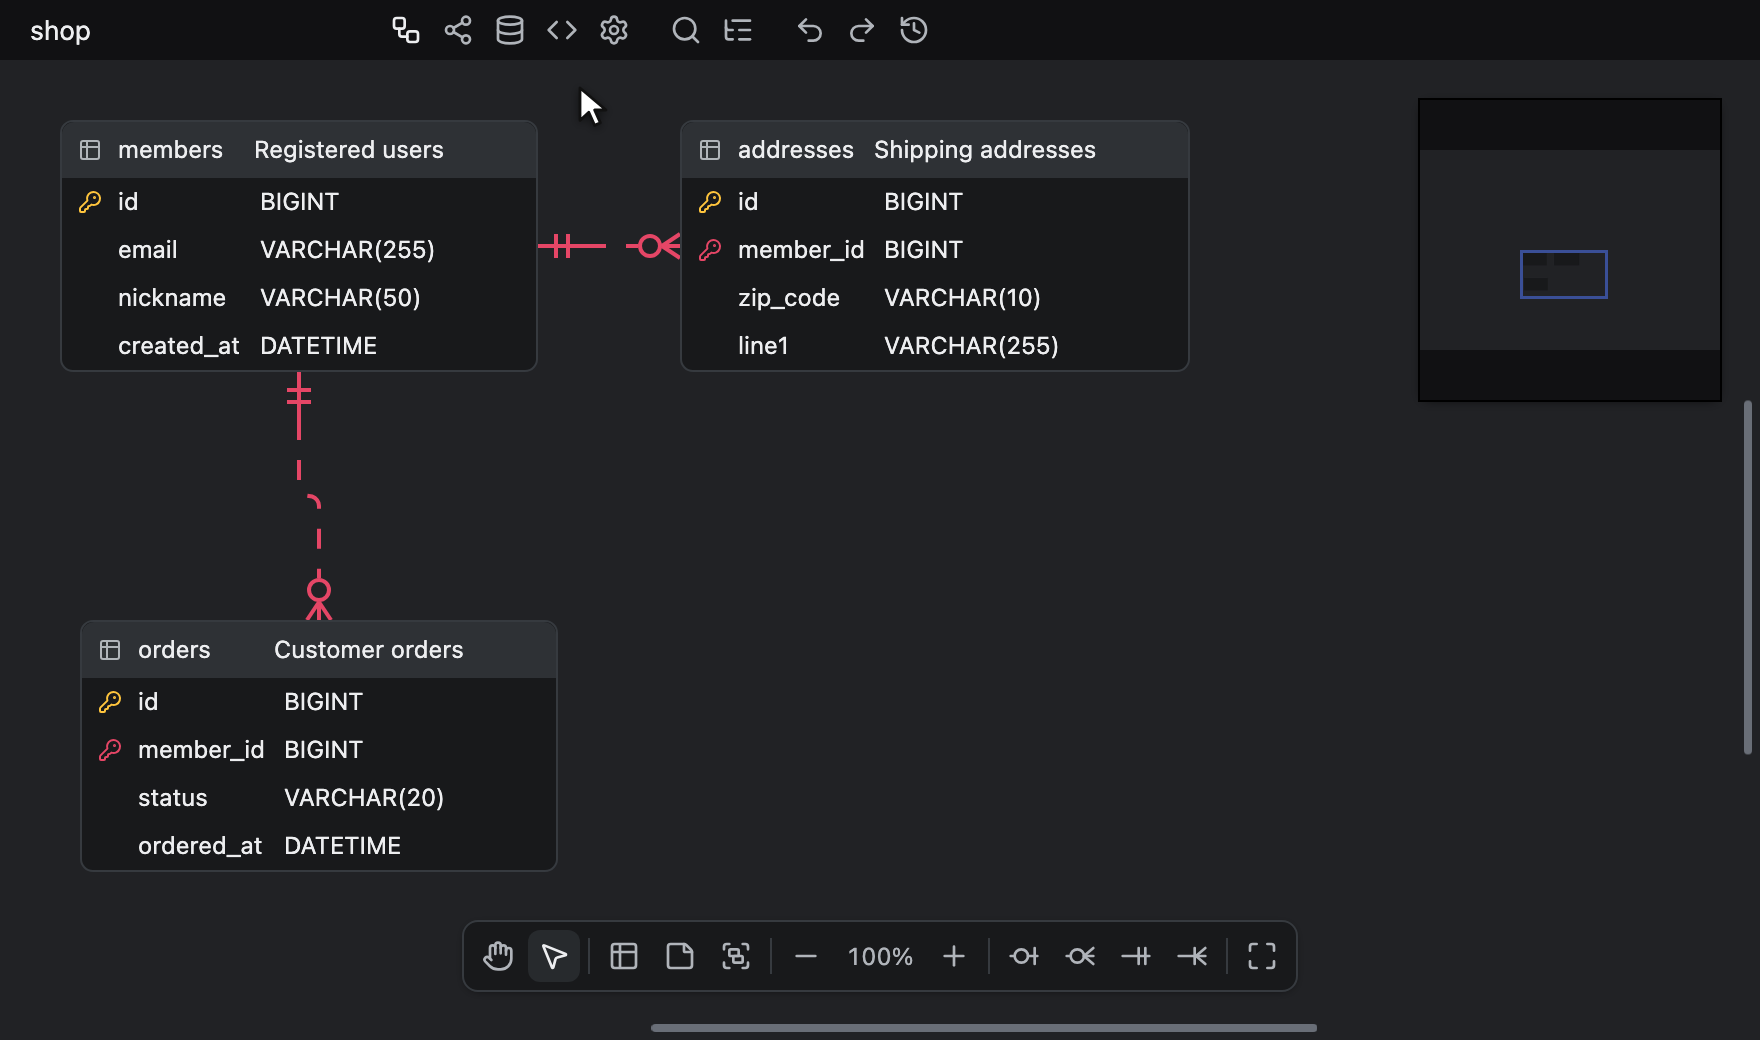Add a memo note from the bottom toolbar

point(680,956)
